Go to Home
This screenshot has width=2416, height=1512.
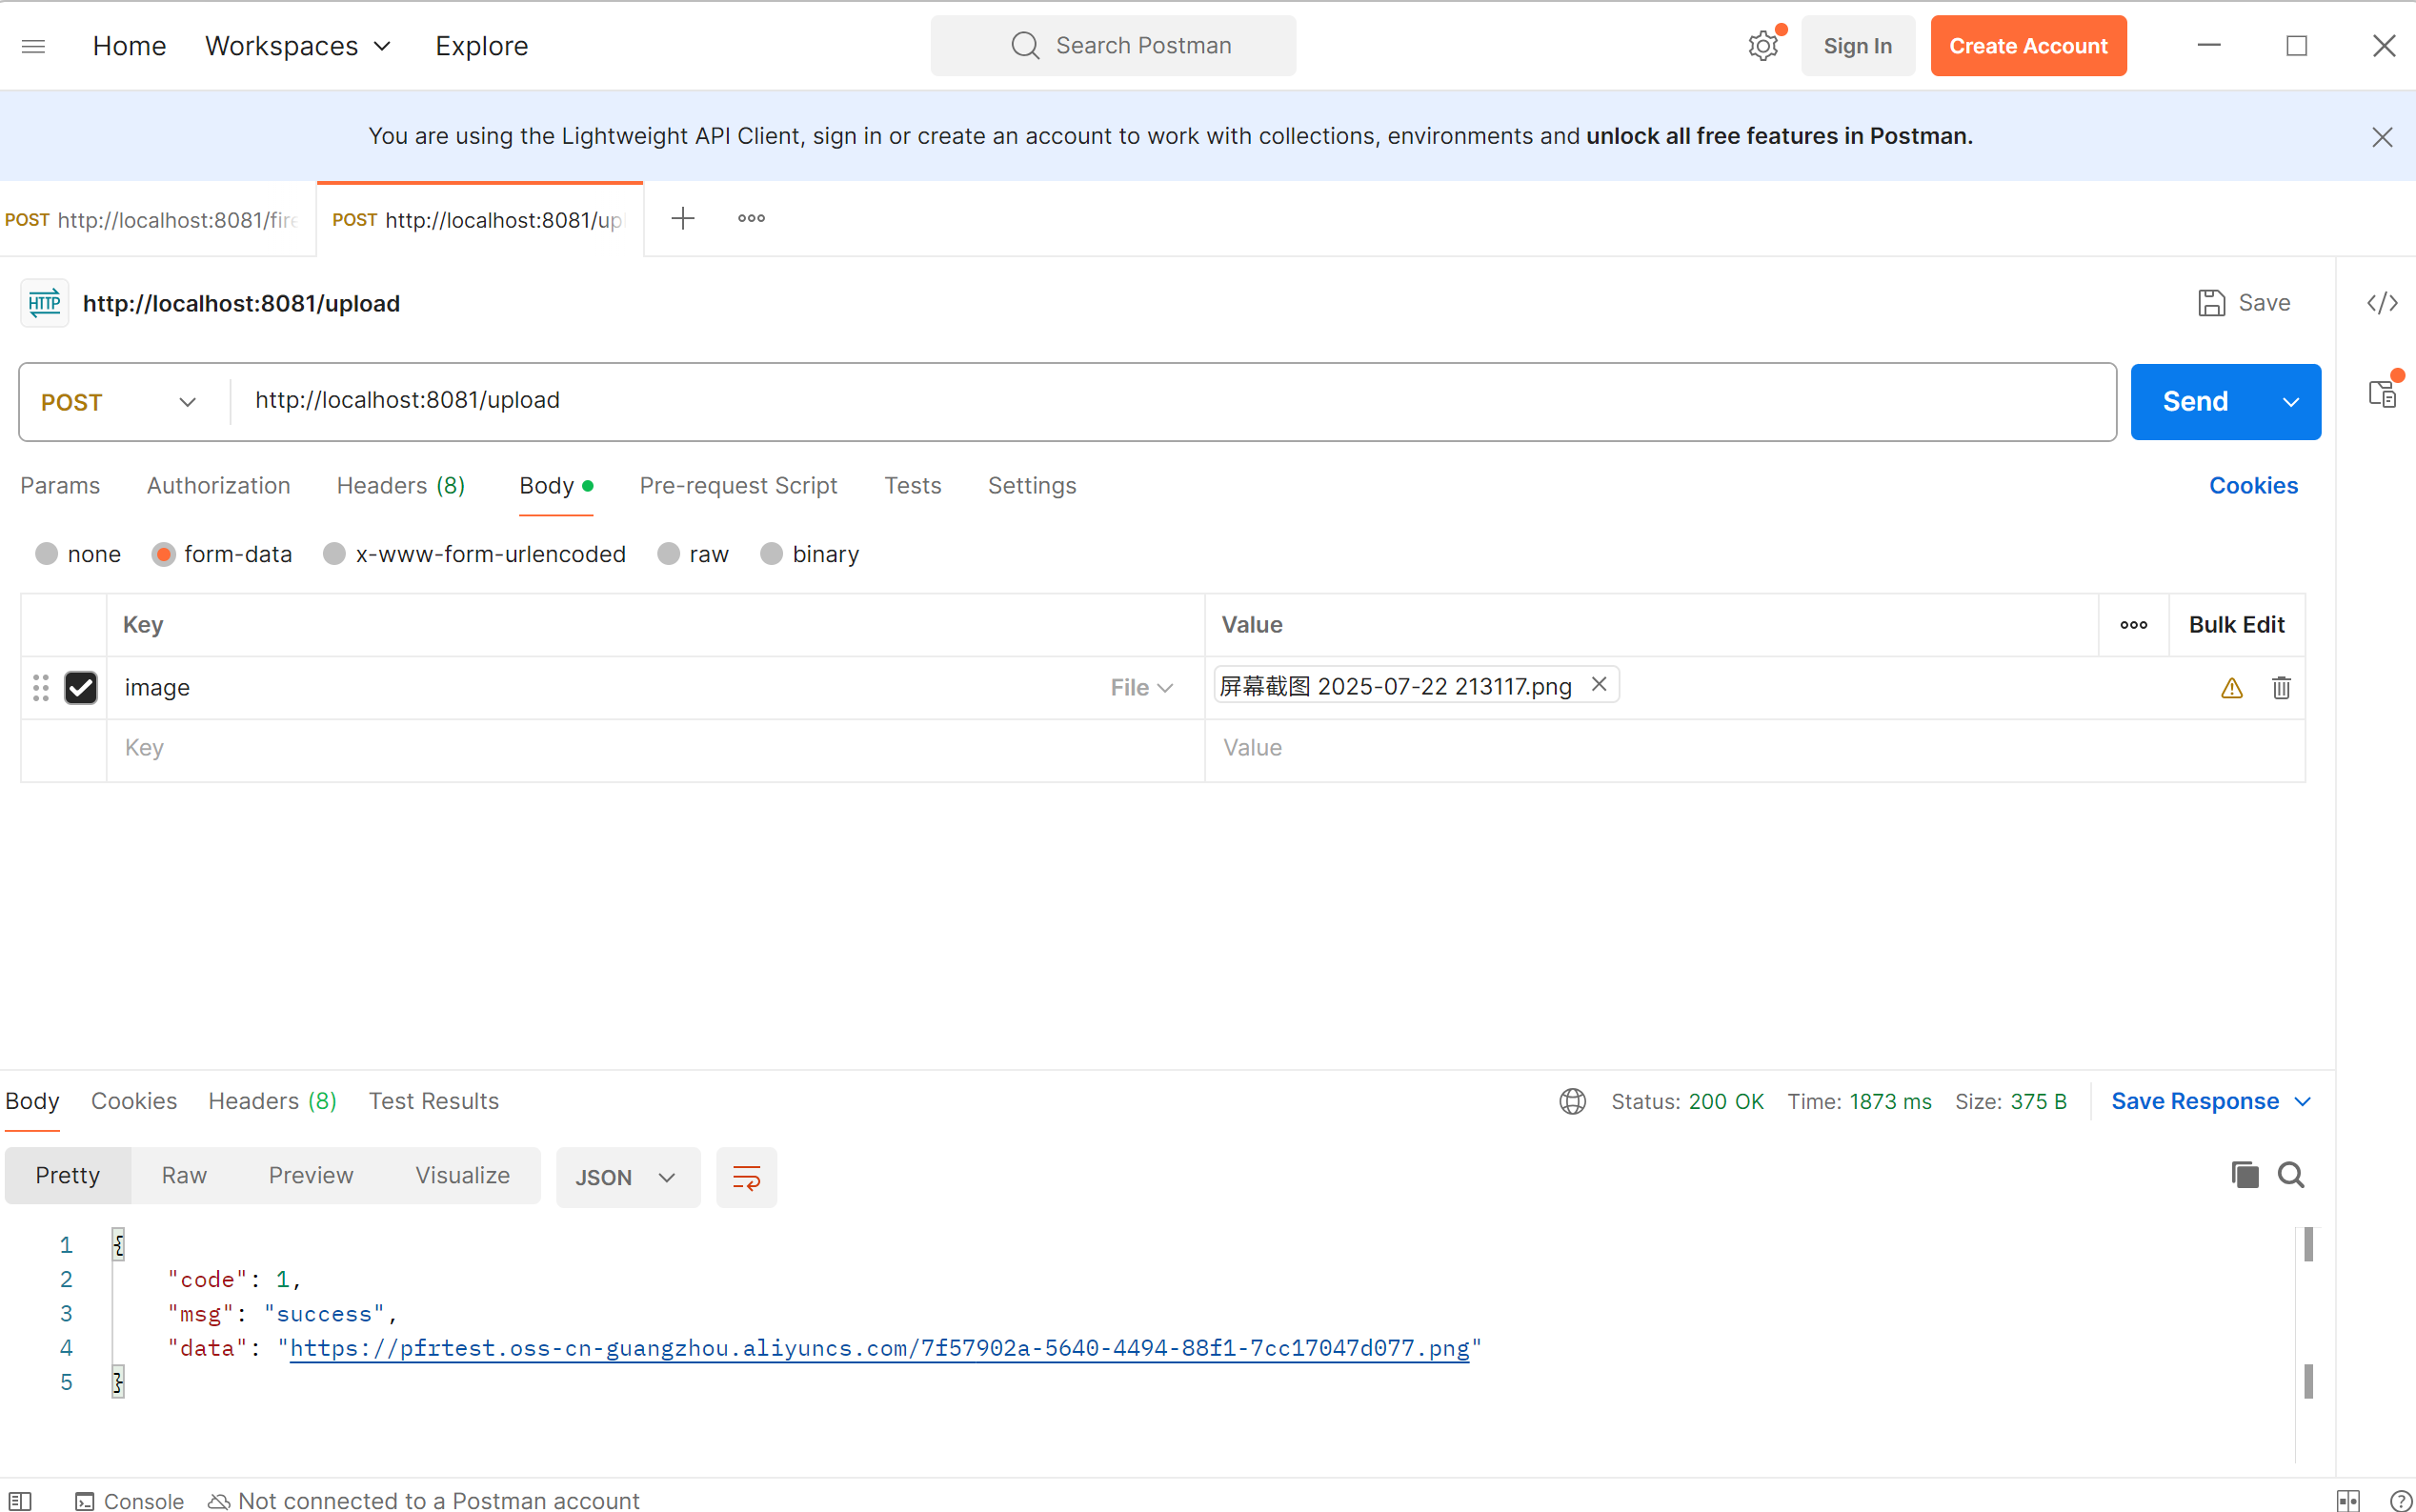coord(130,46)
